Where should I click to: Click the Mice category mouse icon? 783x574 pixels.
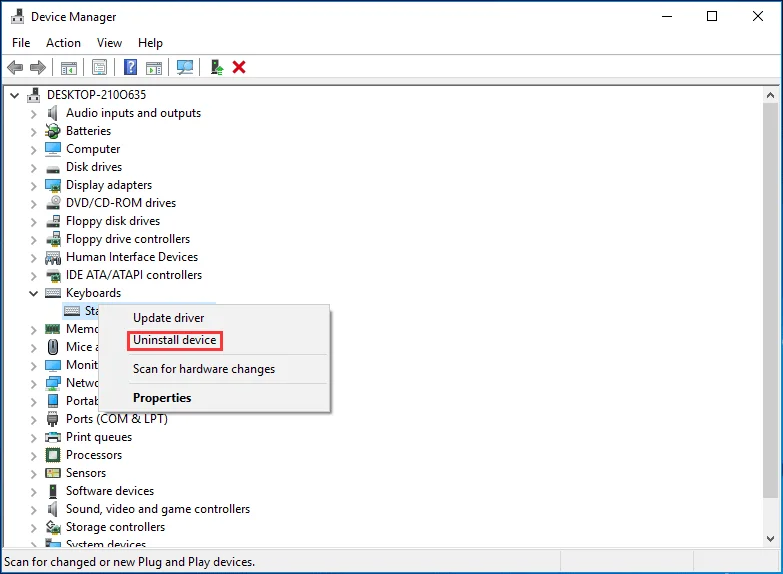pyautogui.click(x=52, y=347)
